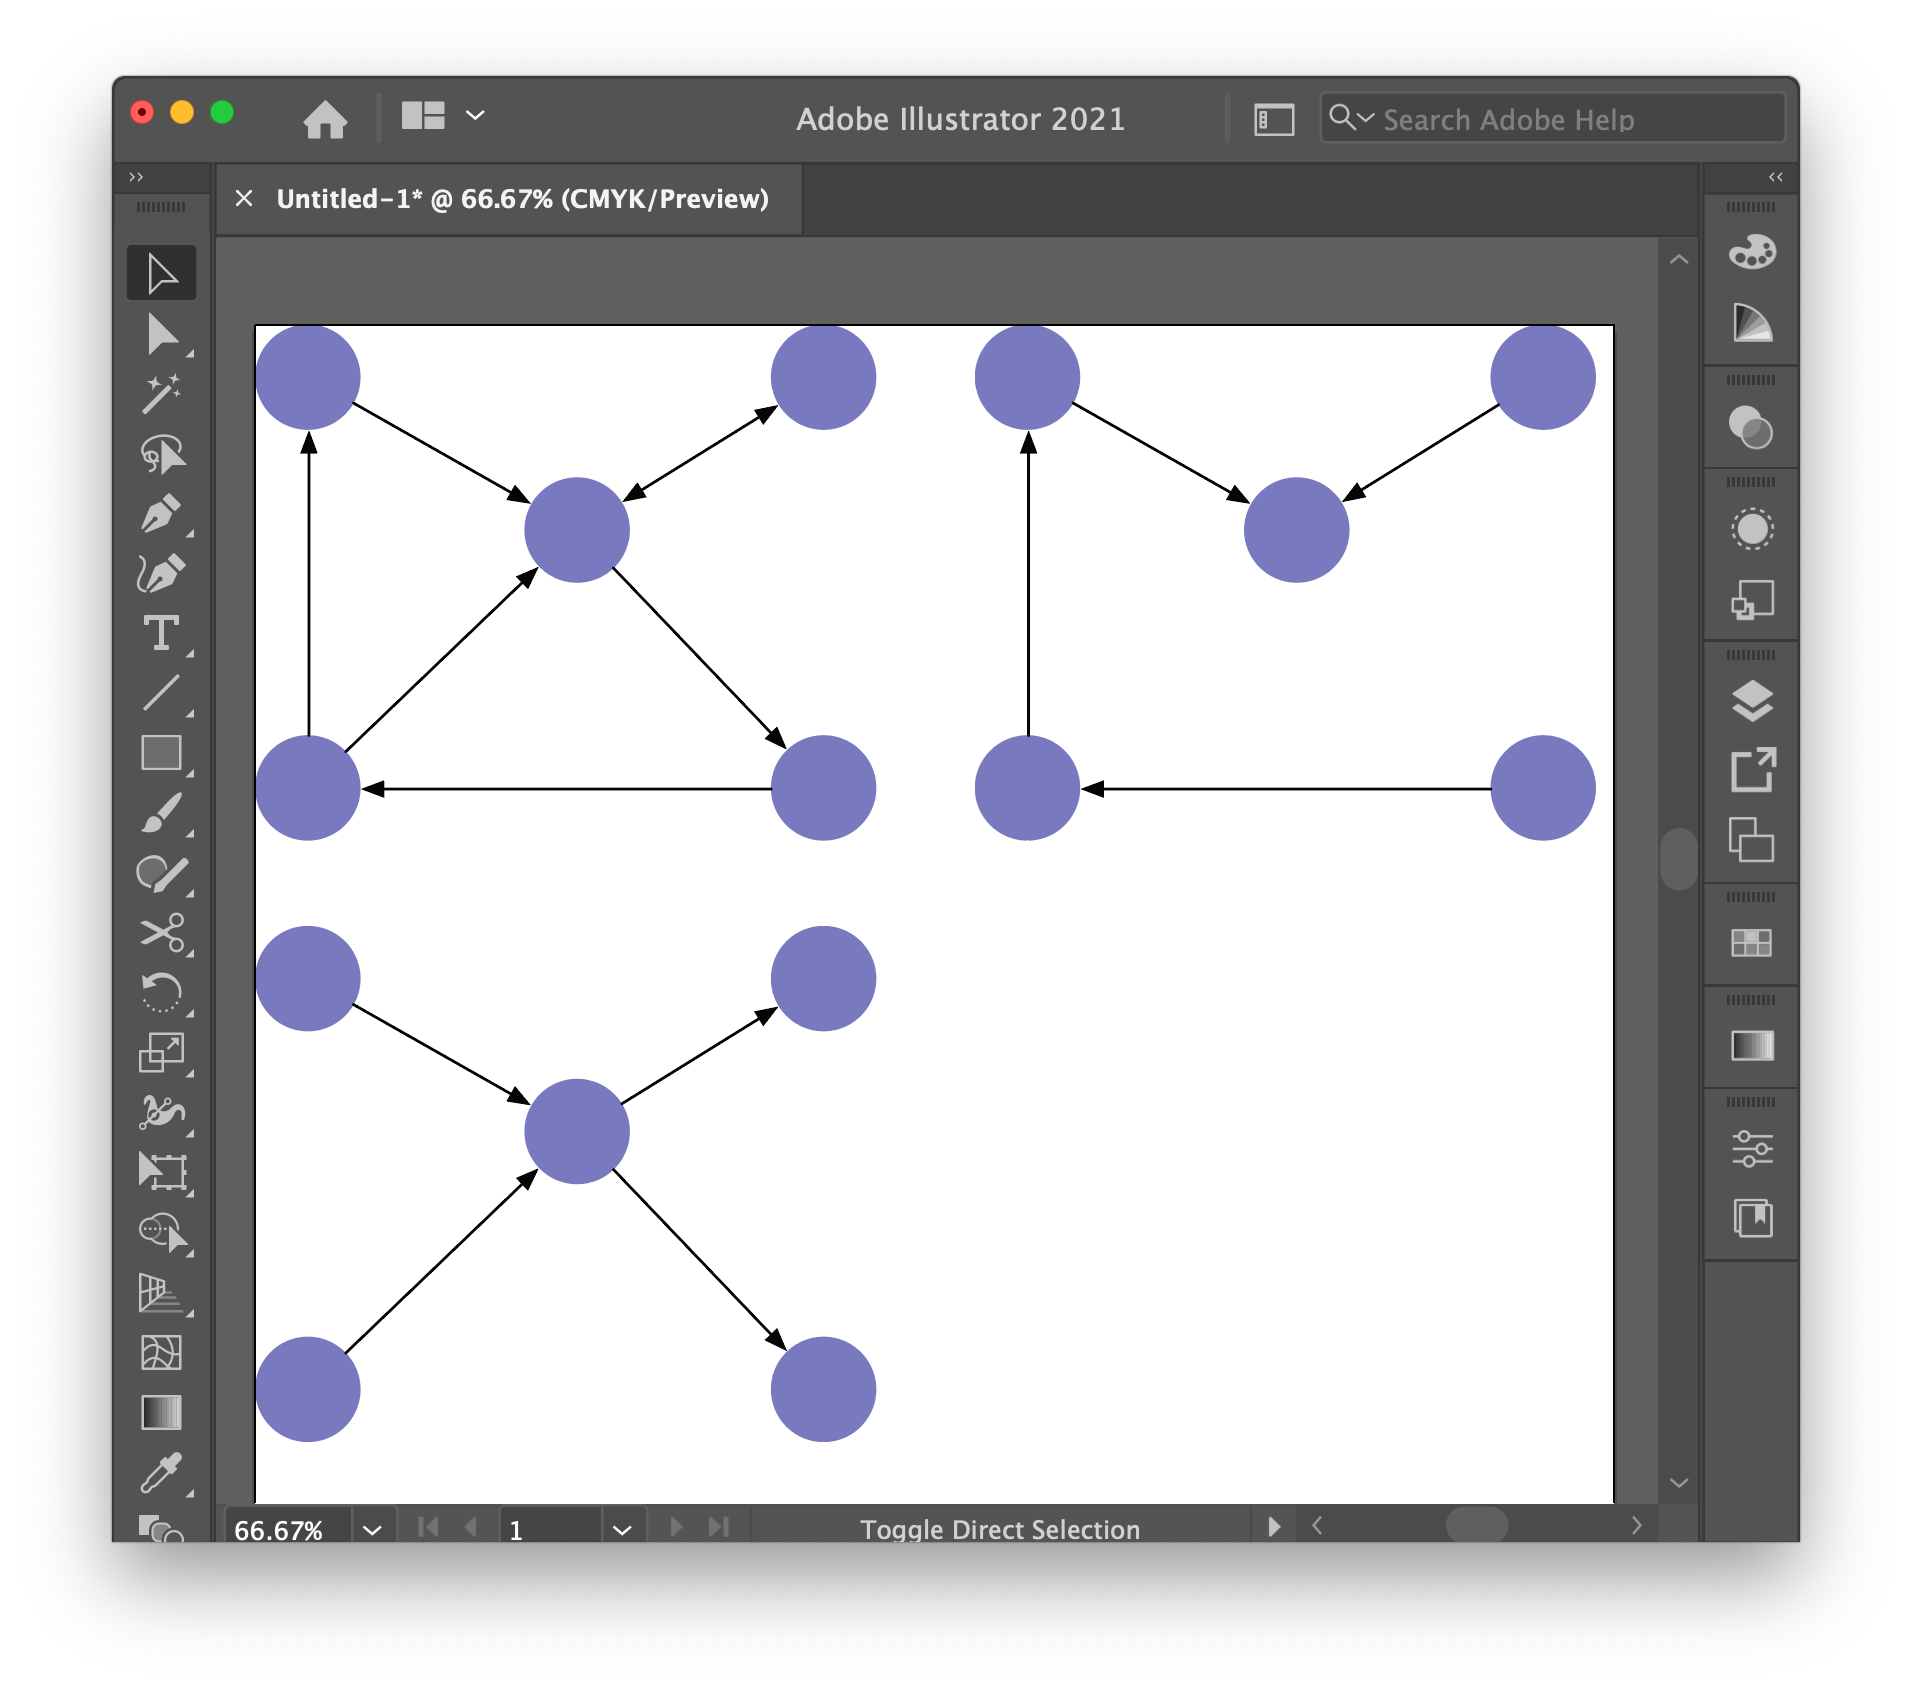Open the Appearance panel icon

(1752, 529)
